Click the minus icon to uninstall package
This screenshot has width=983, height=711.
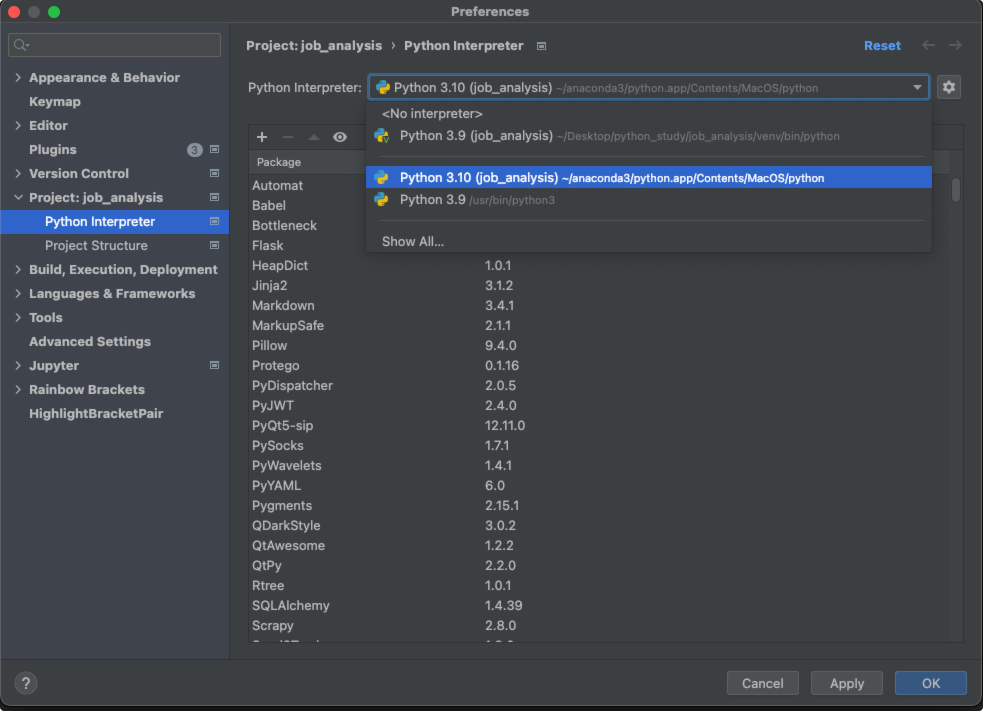point(288,137)
